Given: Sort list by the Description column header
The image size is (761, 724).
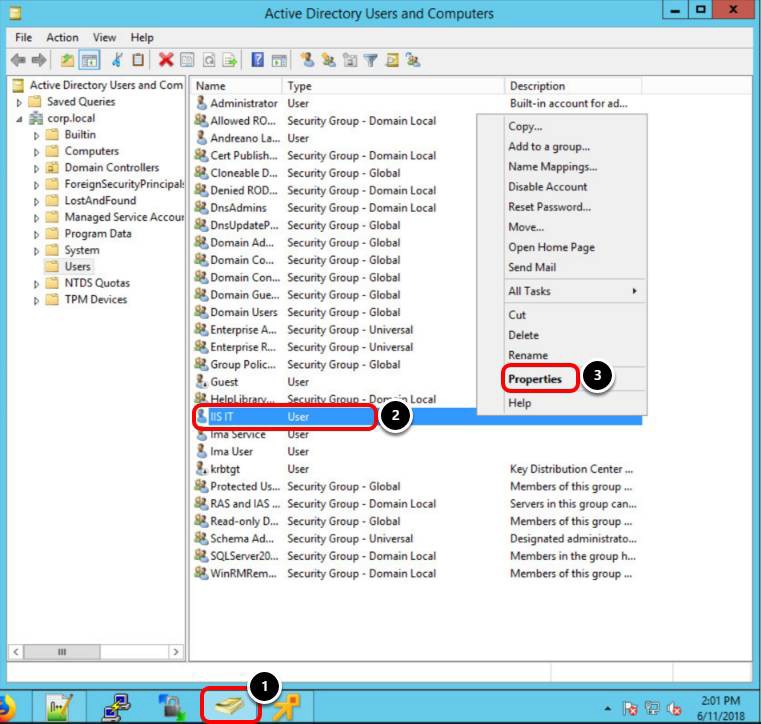Looking at the screenshot, I should tap(573, 86).
